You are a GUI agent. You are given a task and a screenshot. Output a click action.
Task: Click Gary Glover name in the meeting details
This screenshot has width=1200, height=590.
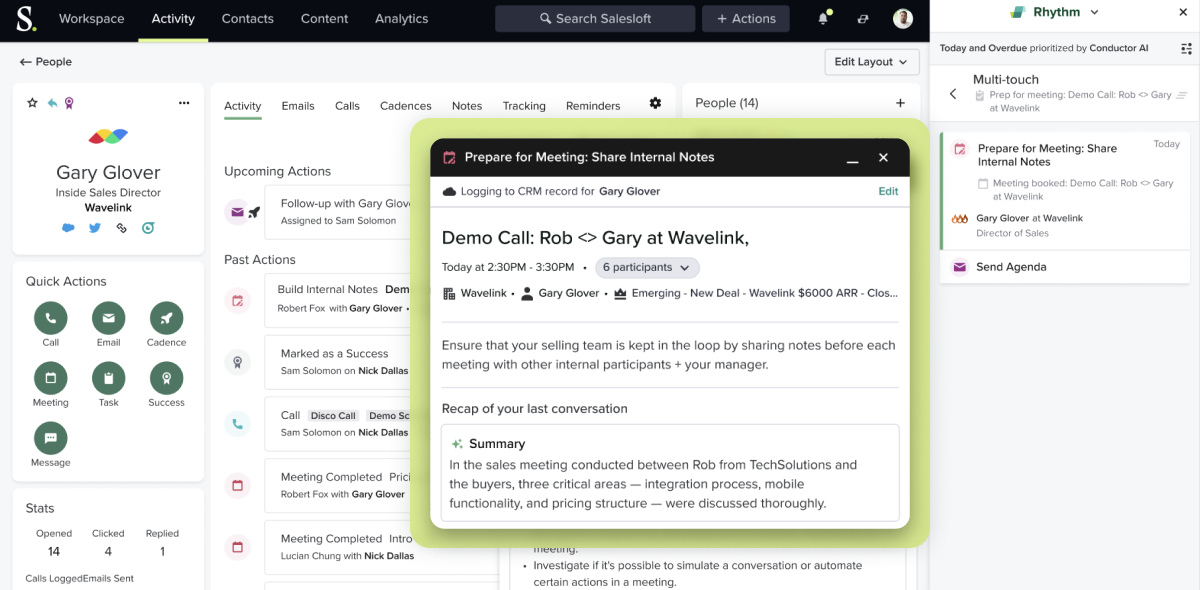569,294
